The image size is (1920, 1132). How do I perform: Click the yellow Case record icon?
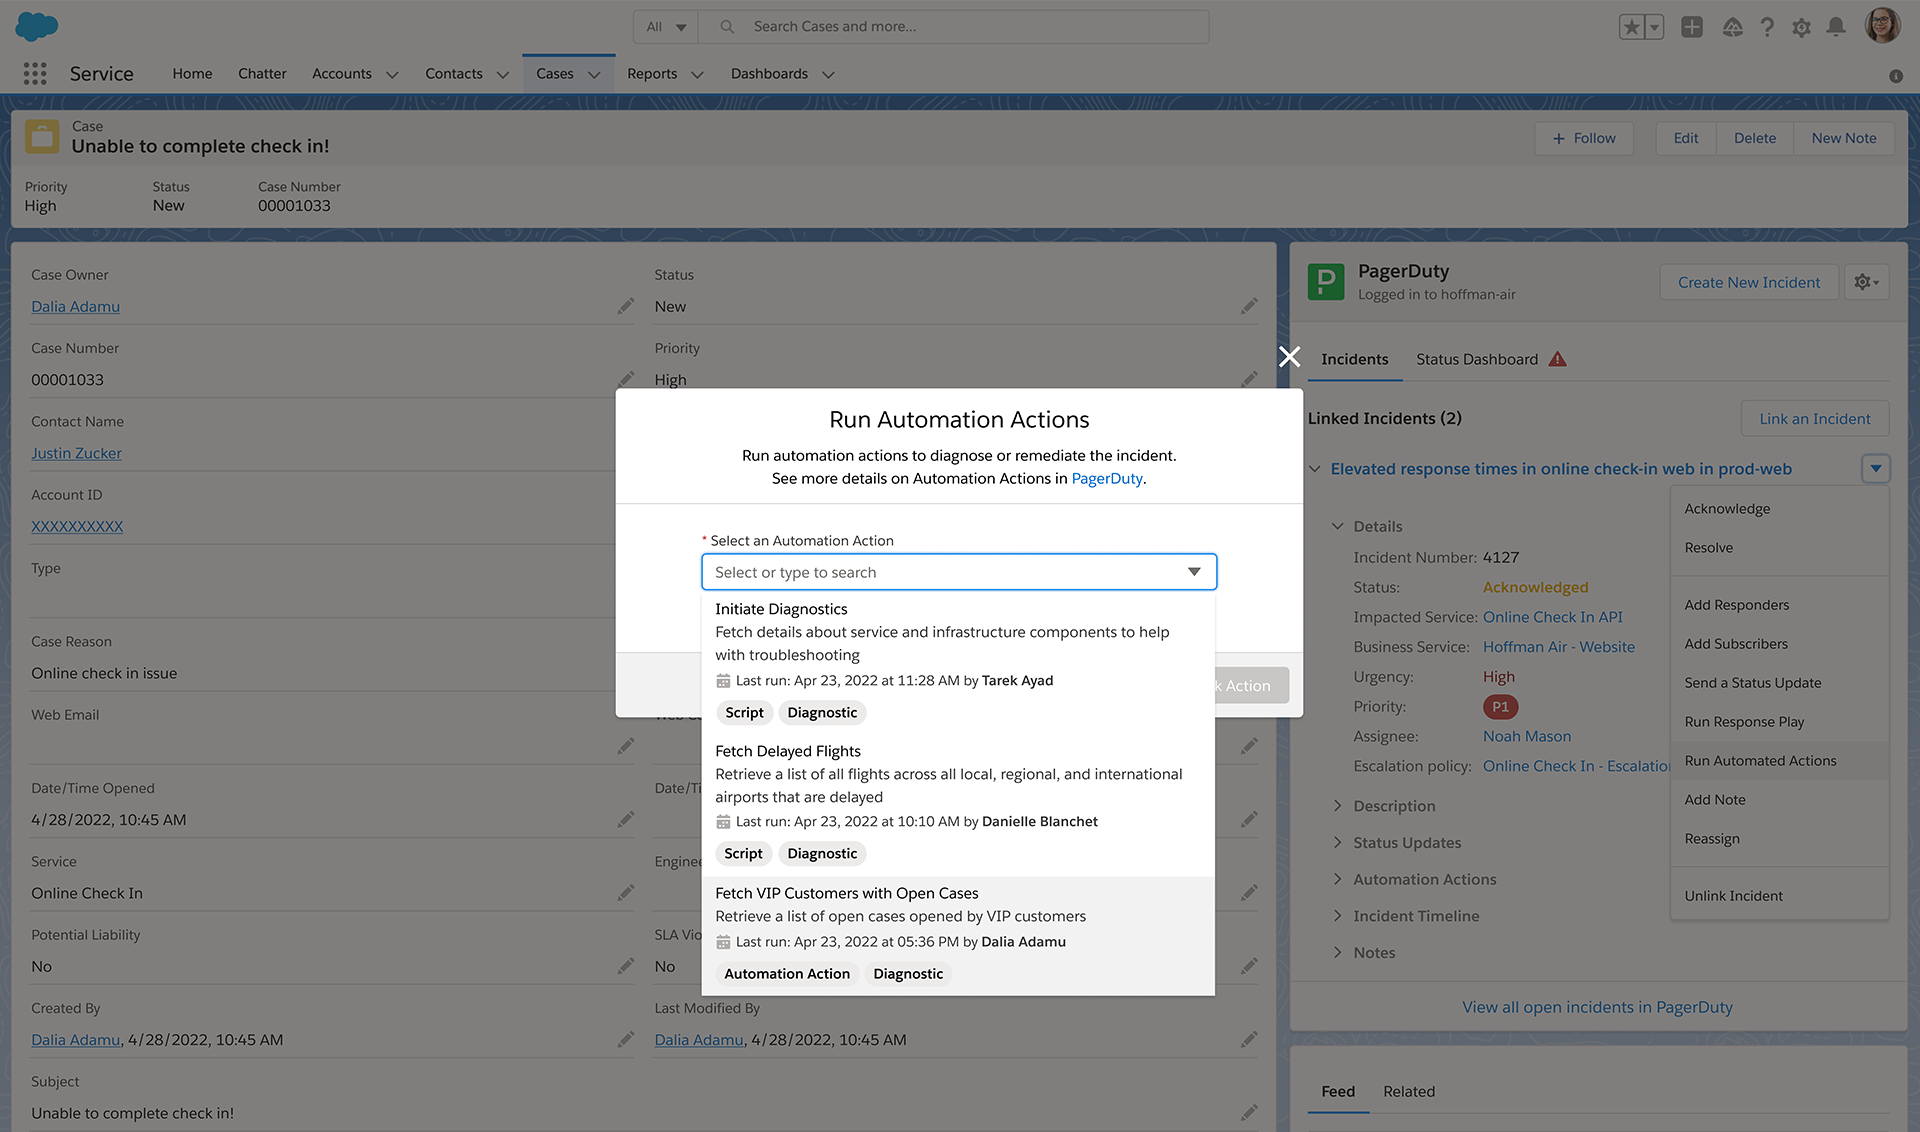pos(42,137)
